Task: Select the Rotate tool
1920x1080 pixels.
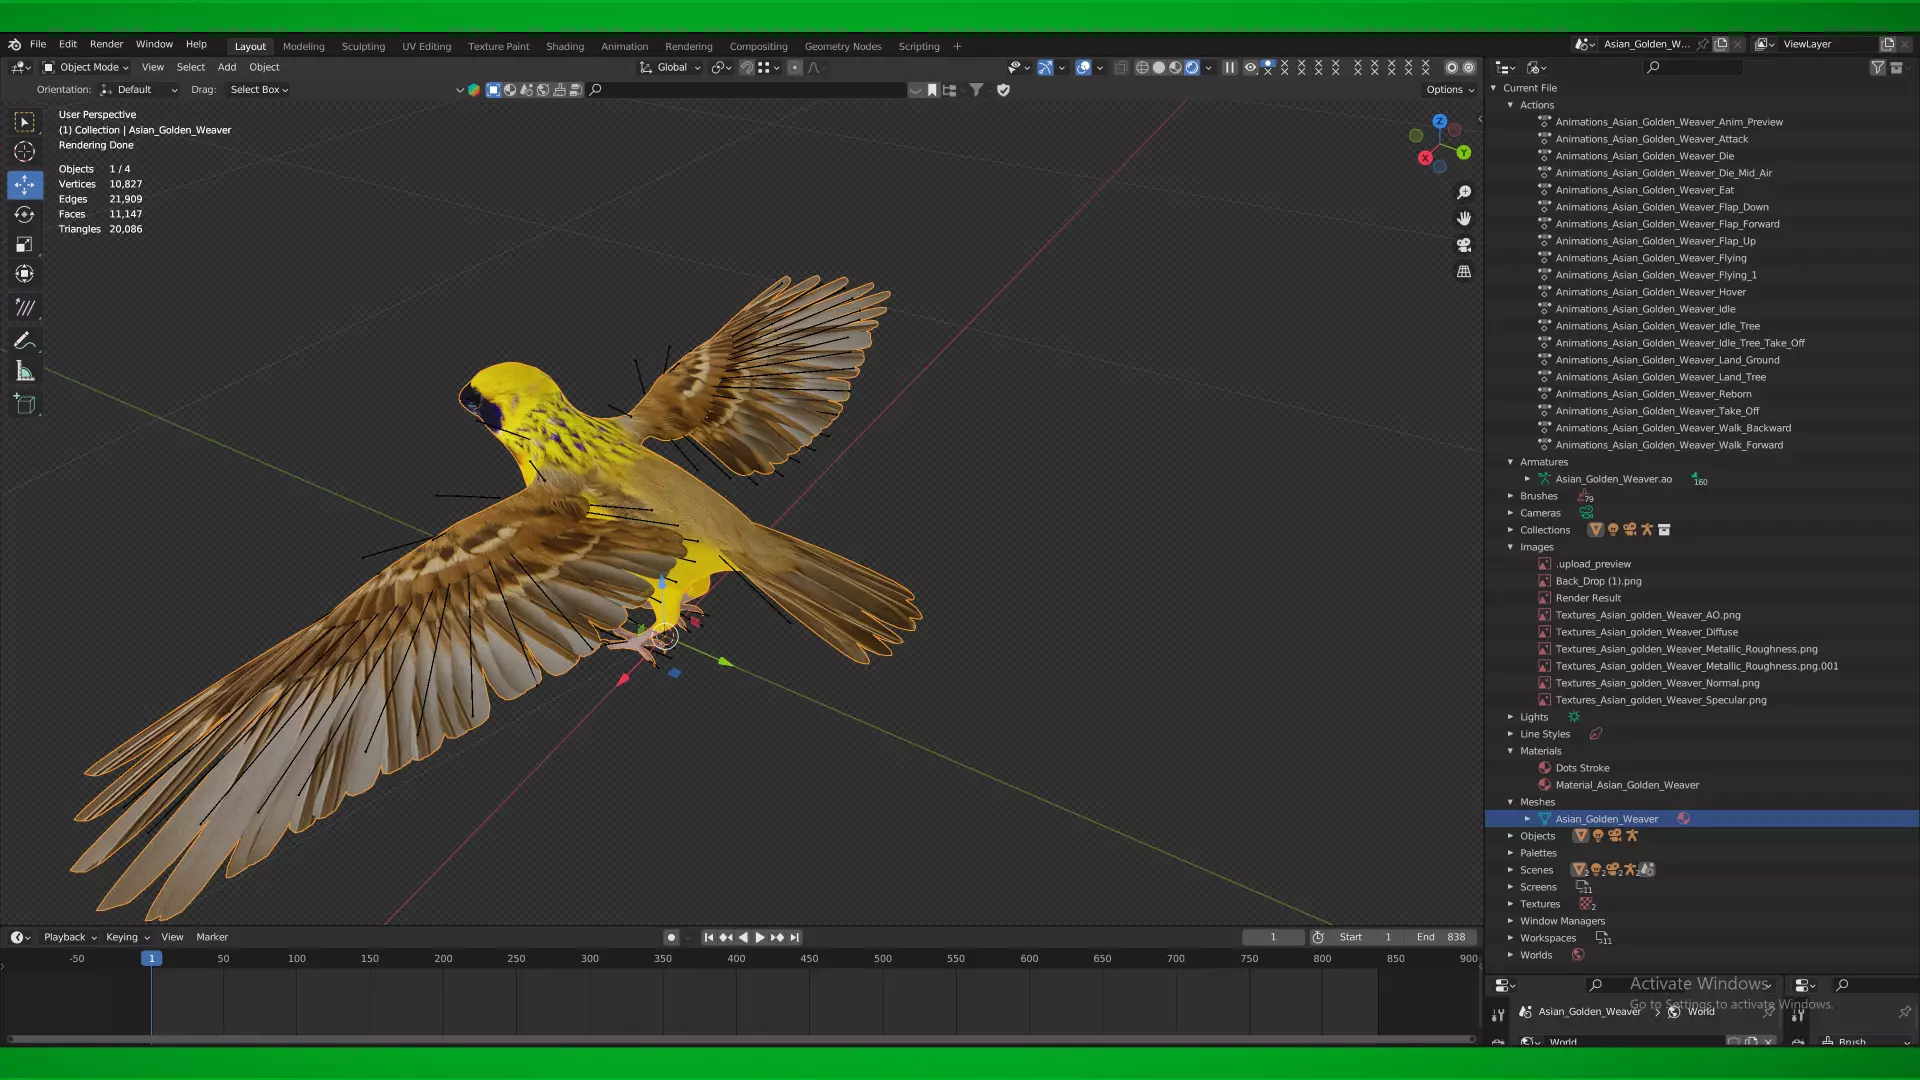Action: pos(24,214)
